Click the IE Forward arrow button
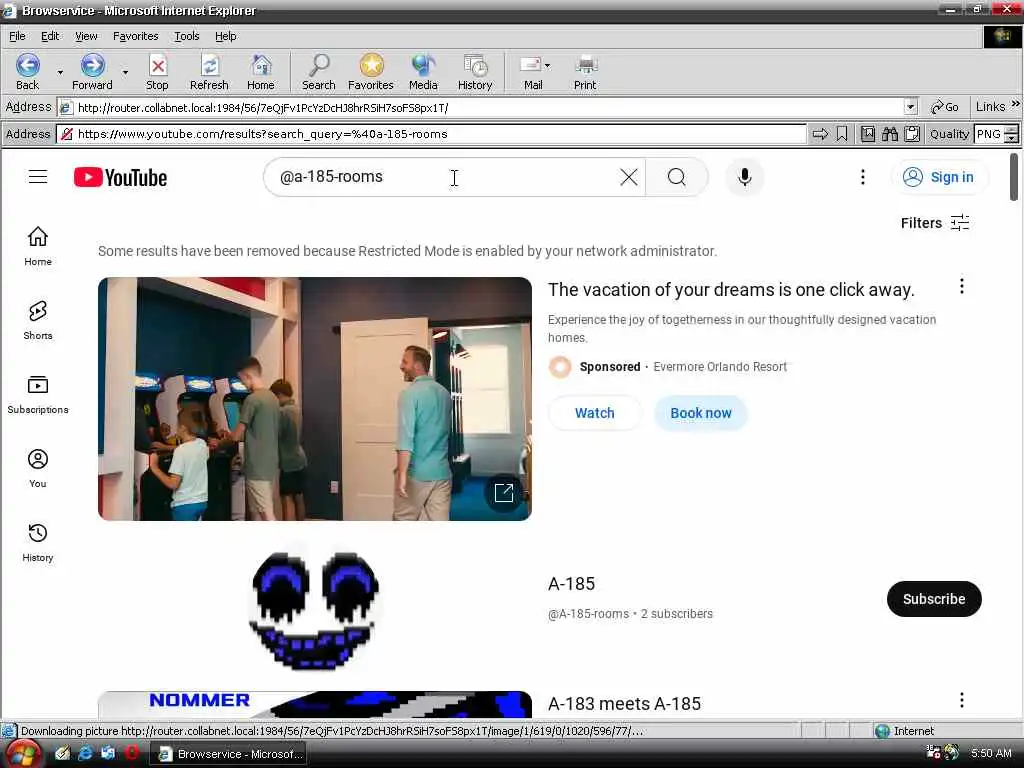 [92, 72]
